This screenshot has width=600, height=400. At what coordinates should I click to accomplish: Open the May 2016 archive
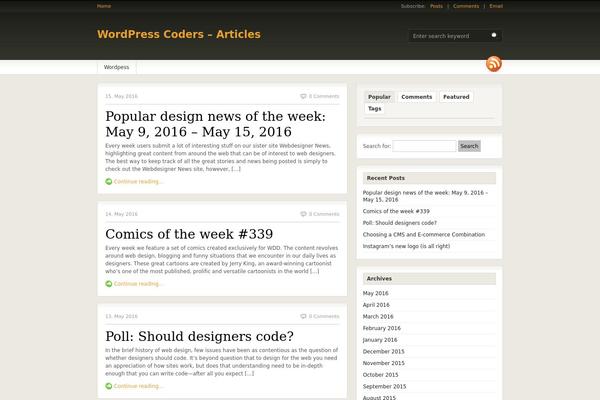pyautogui.click(x=375, y=293)
